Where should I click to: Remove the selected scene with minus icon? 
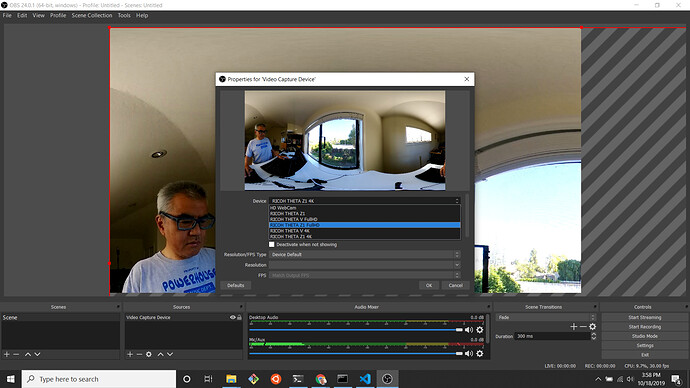coord(16,354)
